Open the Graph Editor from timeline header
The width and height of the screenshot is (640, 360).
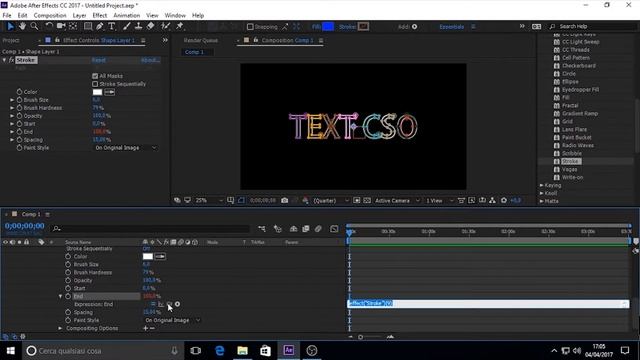[x=334, y=229]
